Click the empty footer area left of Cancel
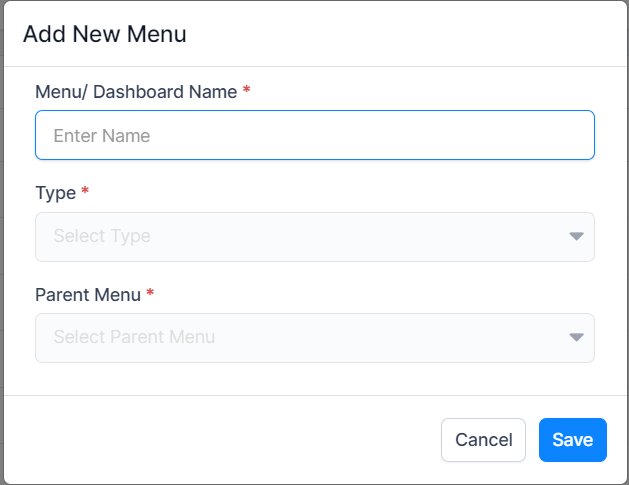629x485 pixels. (x=220, y=440)
